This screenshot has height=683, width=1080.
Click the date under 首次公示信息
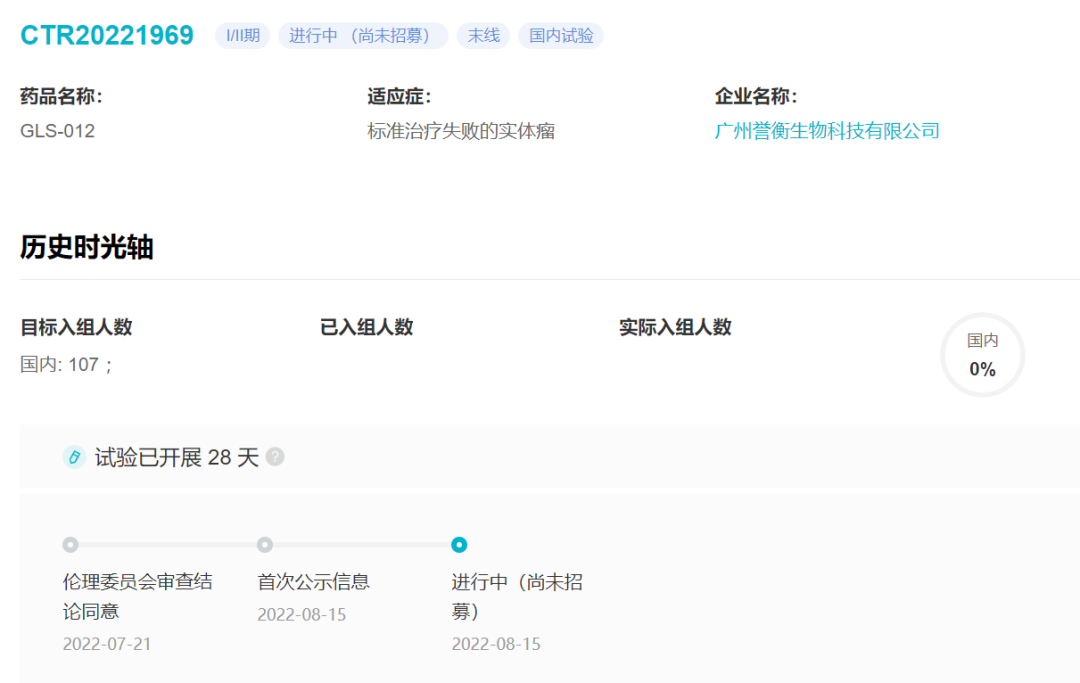tap(302, 614)
